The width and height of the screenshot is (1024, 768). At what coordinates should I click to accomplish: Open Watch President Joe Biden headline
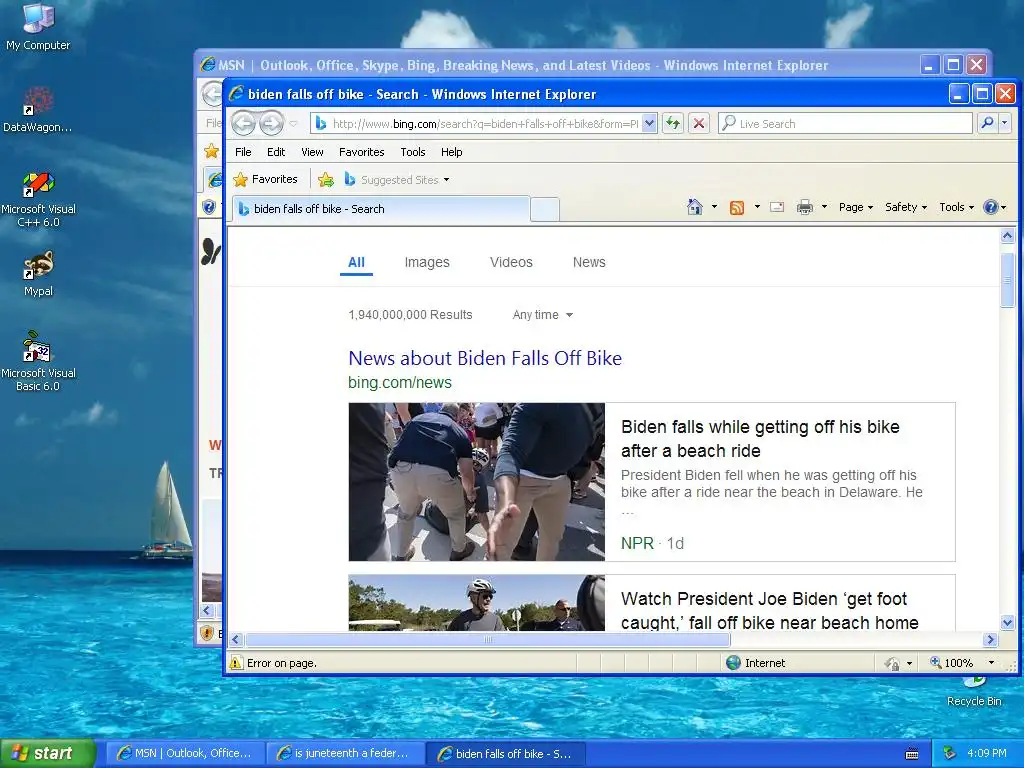pos(769,611)
